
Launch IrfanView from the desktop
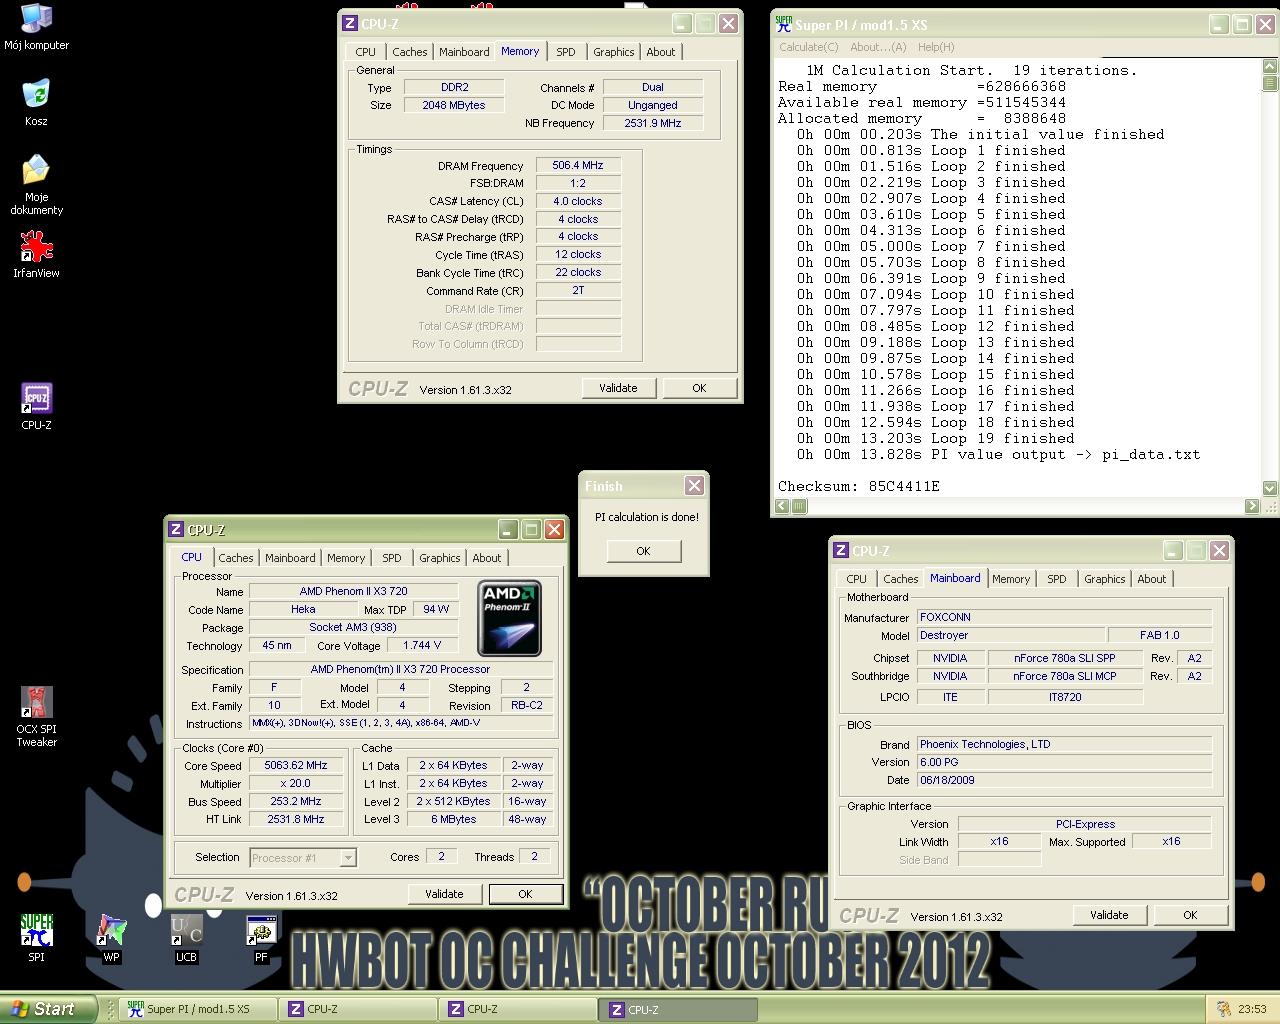(x=36, y=255)
